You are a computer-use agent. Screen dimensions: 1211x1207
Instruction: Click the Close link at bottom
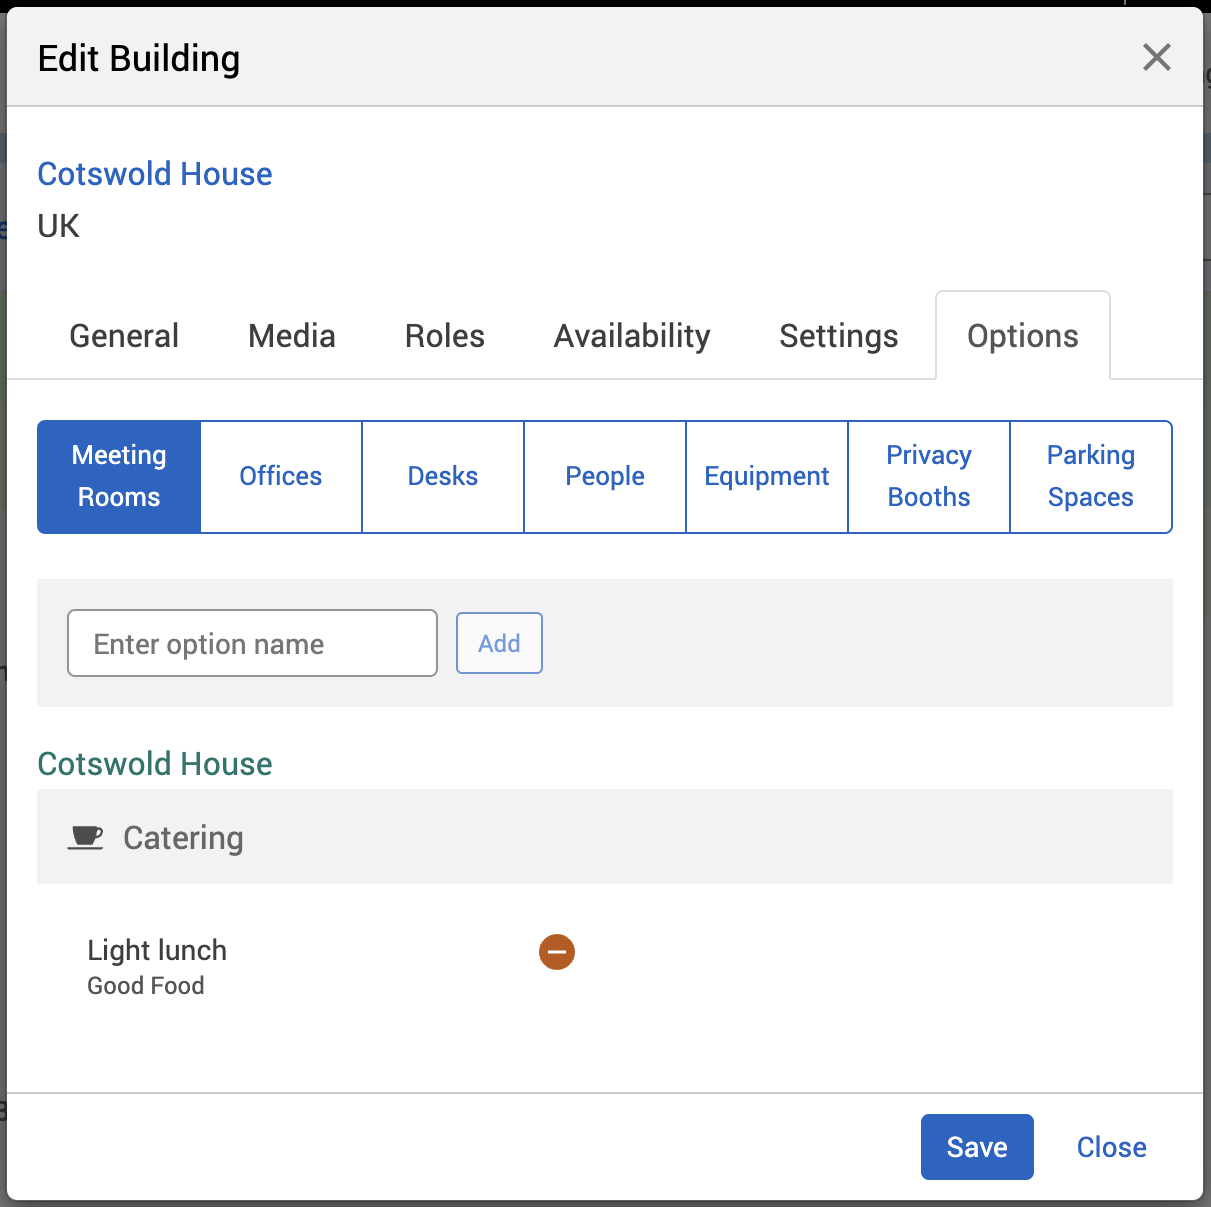point(1111,1147)
